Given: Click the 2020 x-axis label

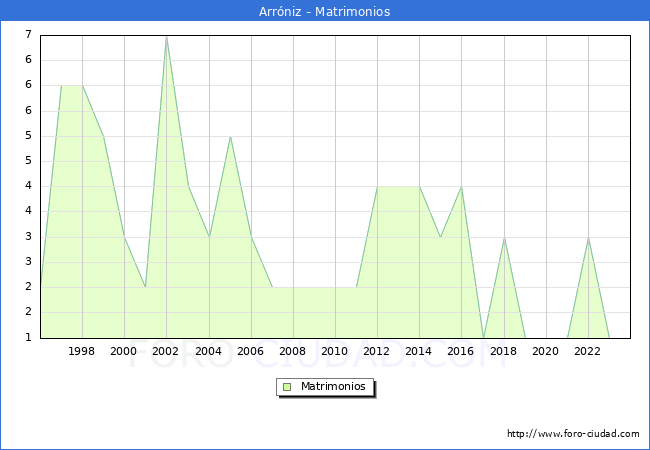Looking at the screenshot, I should [546, 351].
